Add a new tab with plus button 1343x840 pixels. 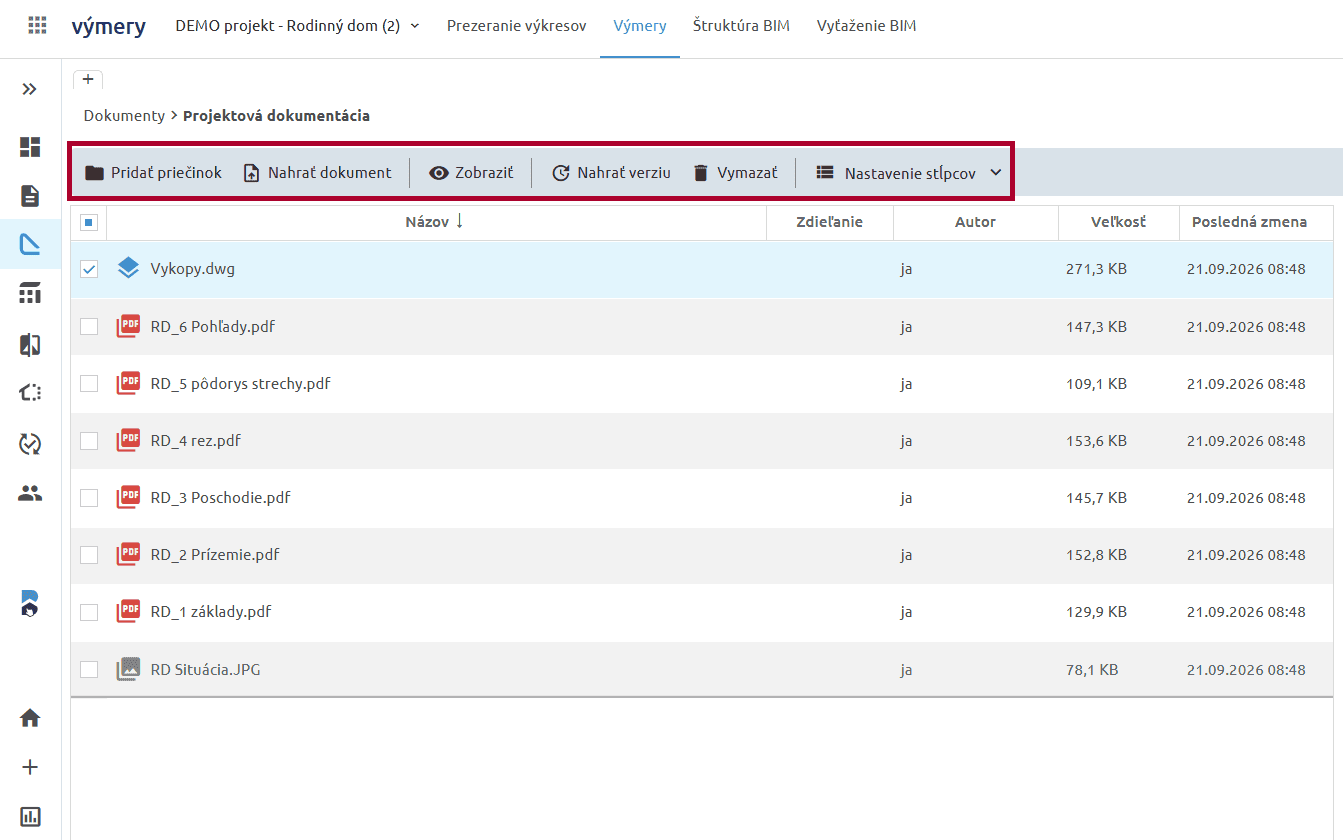[88, 79]
